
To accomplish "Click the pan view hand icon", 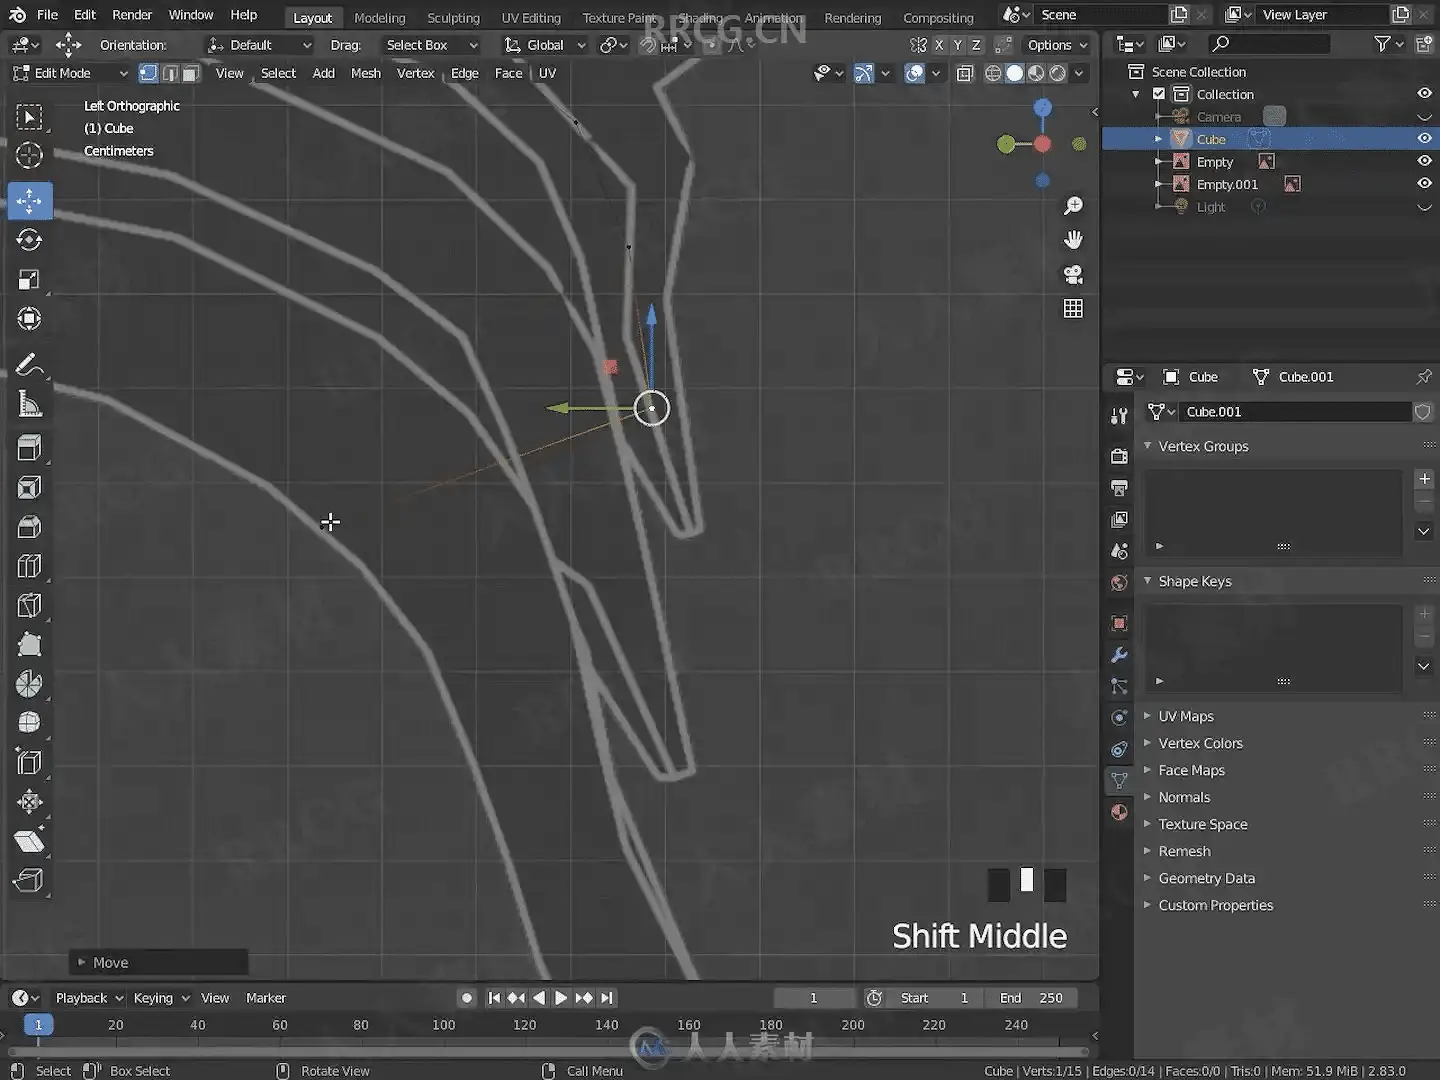I will 1073,240.
